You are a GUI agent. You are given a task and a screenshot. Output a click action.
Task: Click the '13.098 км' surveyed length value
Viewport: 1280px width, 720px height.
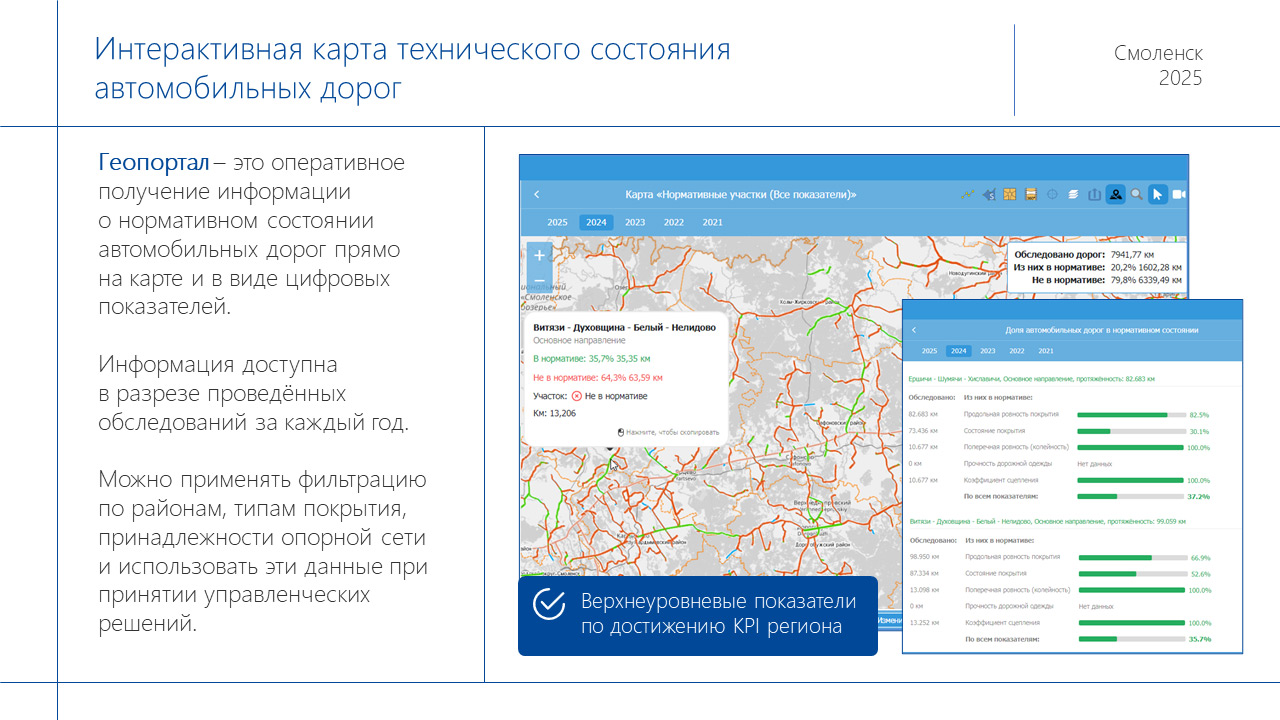tap(923, 590)
